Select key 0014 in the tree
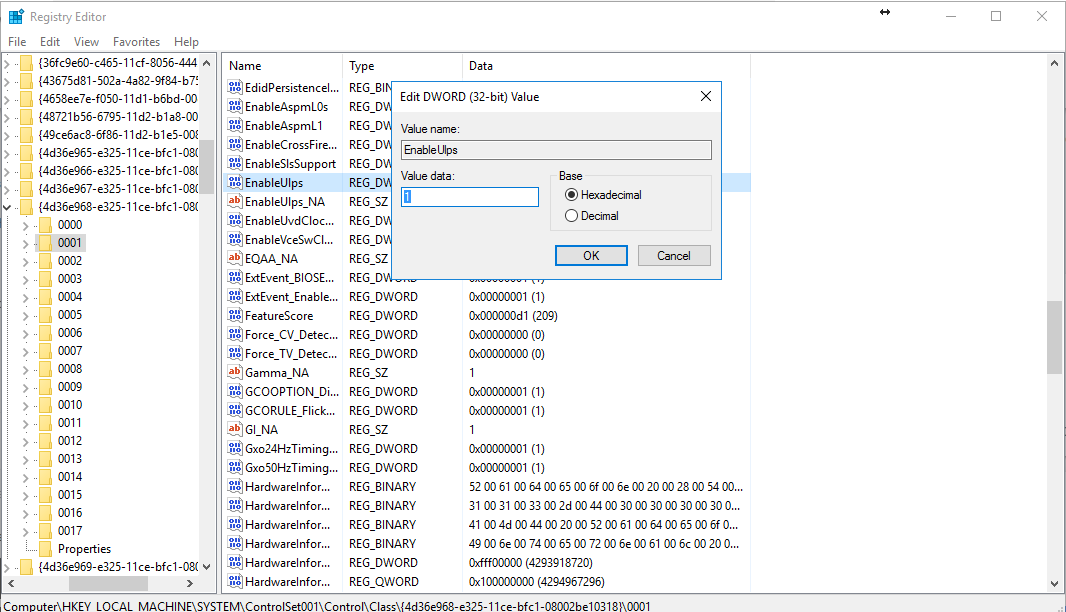Viewport: 1066px width, 612px height. [69, 477]
